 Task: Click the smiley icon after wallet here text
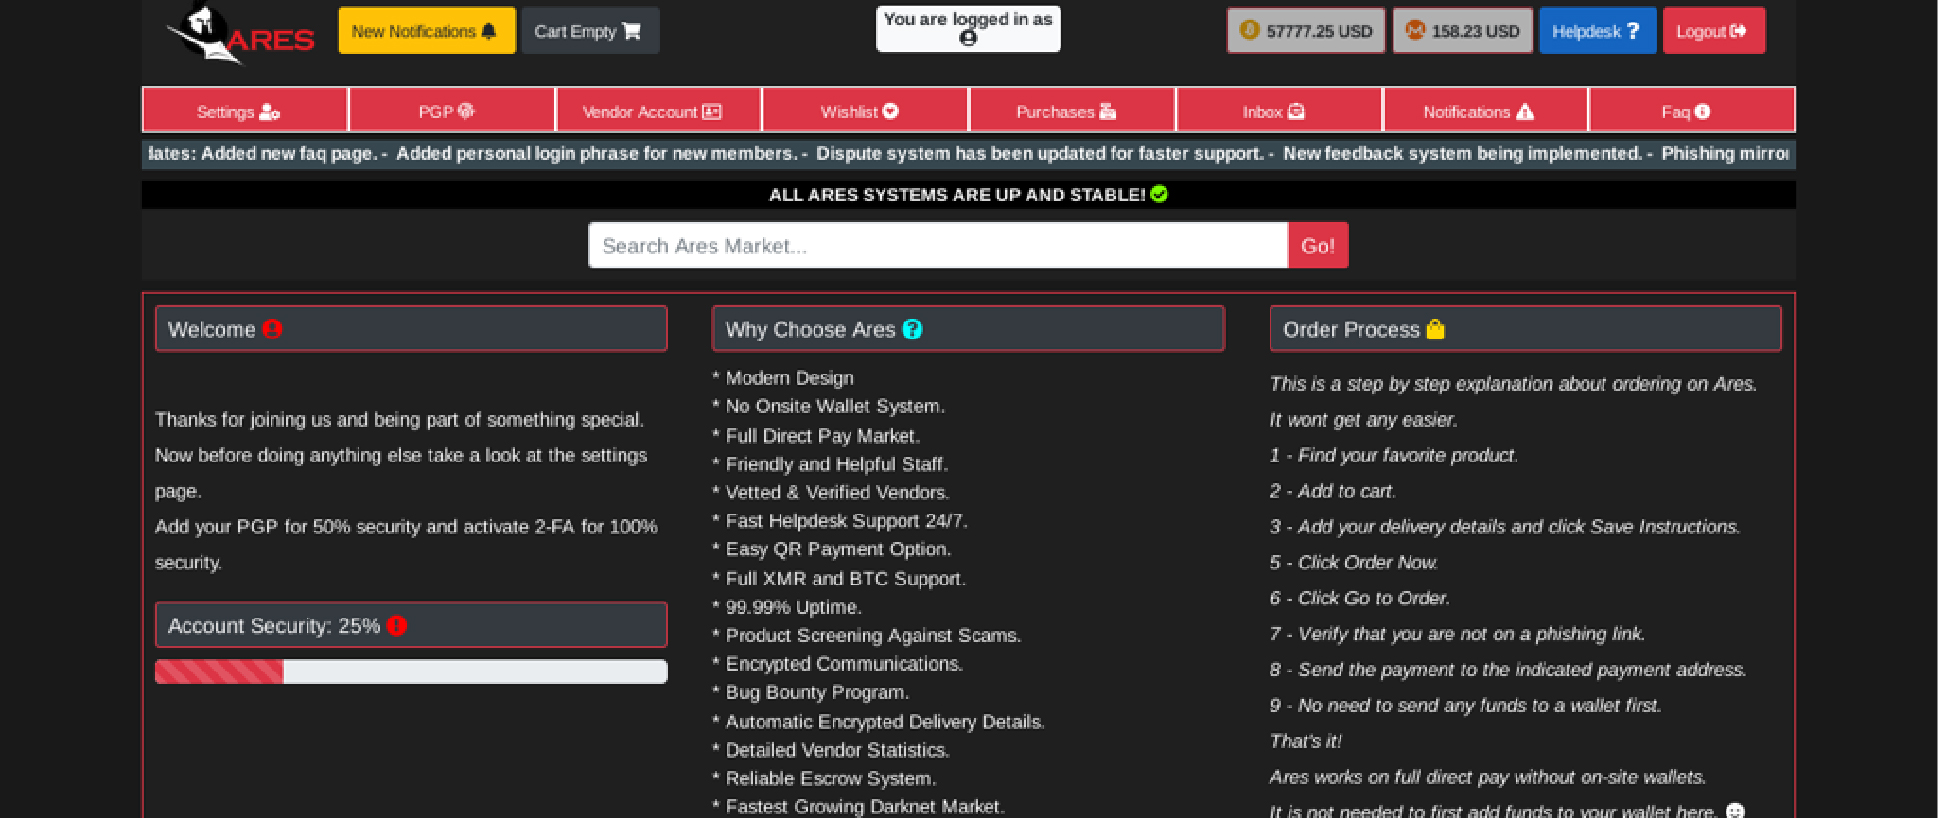point(1735,811)
